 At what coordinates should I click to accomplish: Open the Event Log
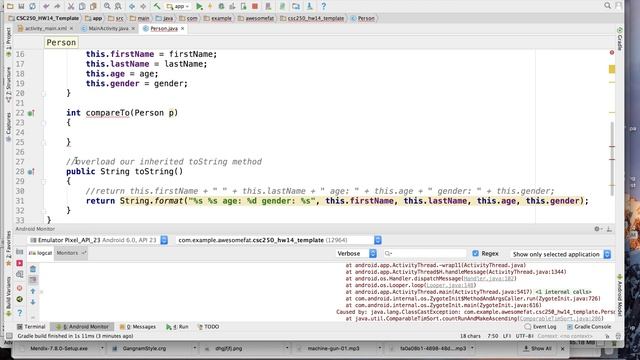(x=540, y=327)
